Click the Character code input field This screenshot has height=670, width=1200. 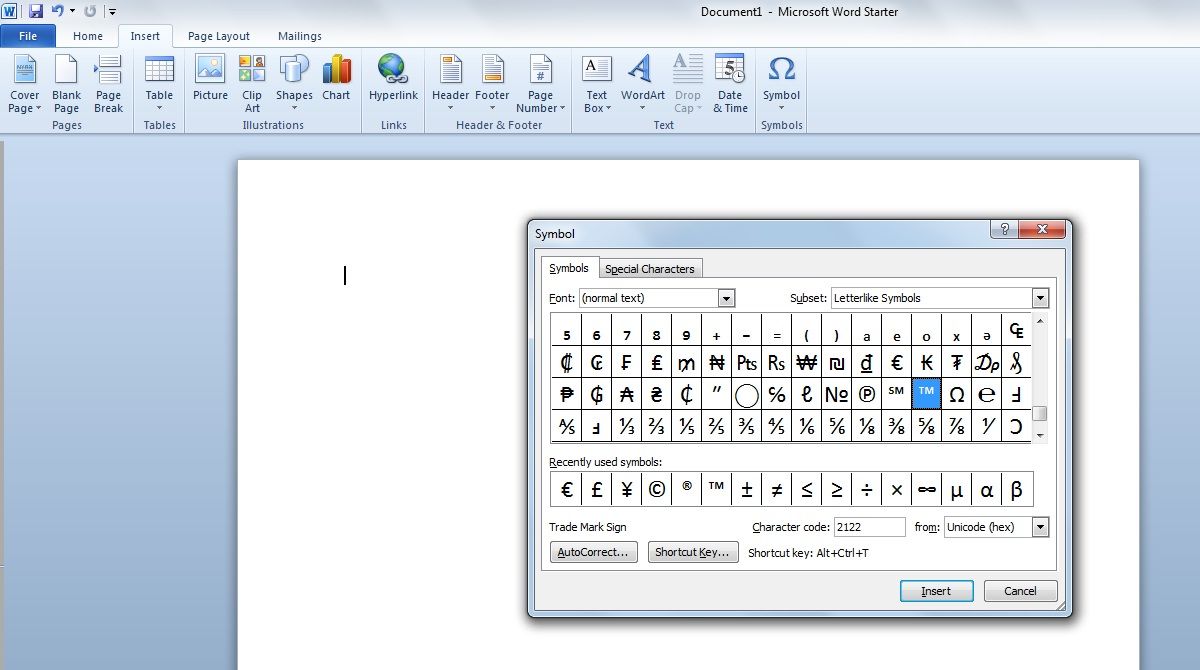click(869, 527)
